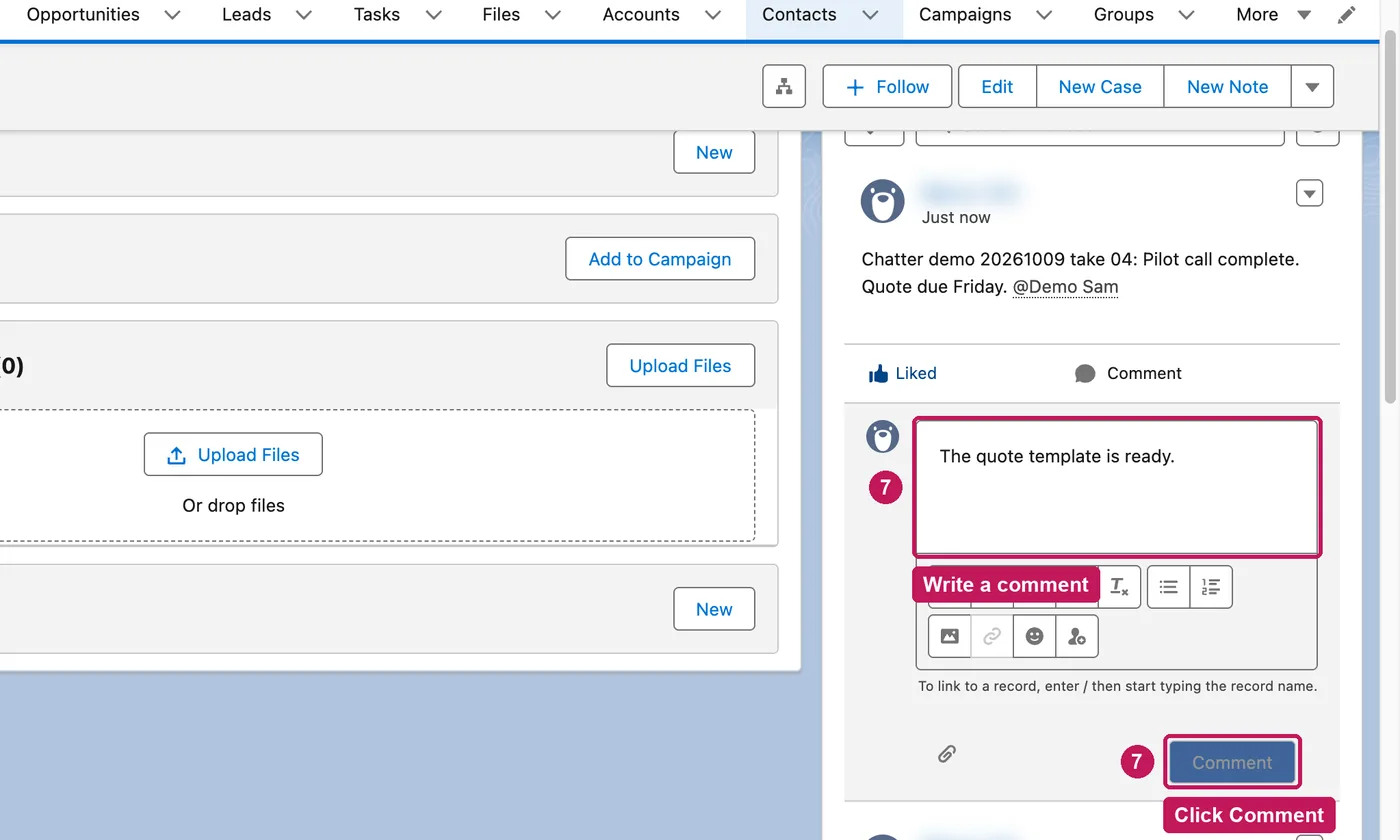Expand the Contacts tab dropdown chevron
The height and width of the screenshot is (840, 1400).
(x=870, y=15)
